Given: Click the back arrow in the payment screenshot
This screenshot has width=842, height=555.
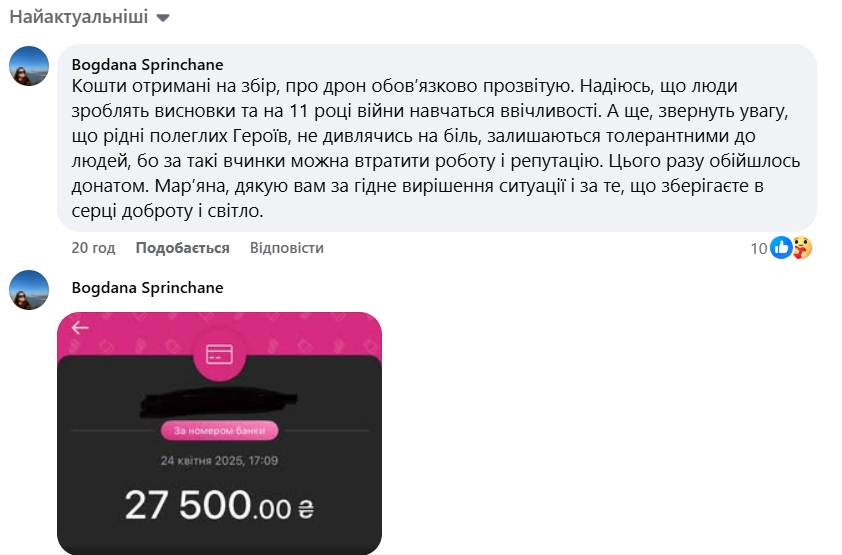Looking at the screenshot, I should pos(80,327).
